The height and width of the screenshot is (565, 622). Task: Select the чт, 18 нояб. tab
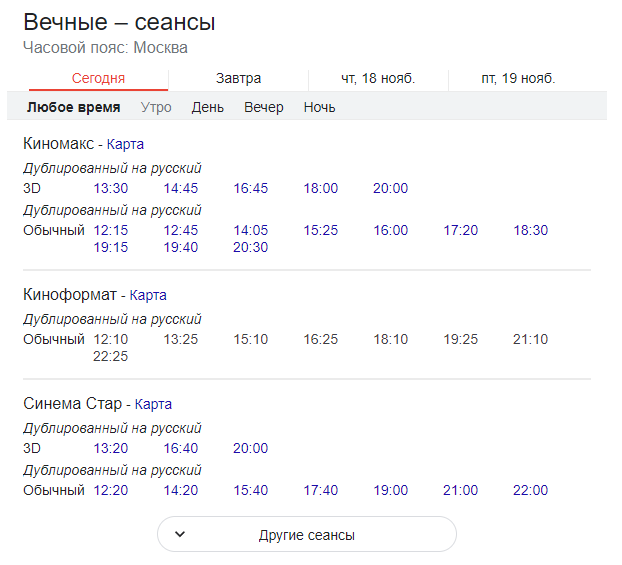[378, 79]
